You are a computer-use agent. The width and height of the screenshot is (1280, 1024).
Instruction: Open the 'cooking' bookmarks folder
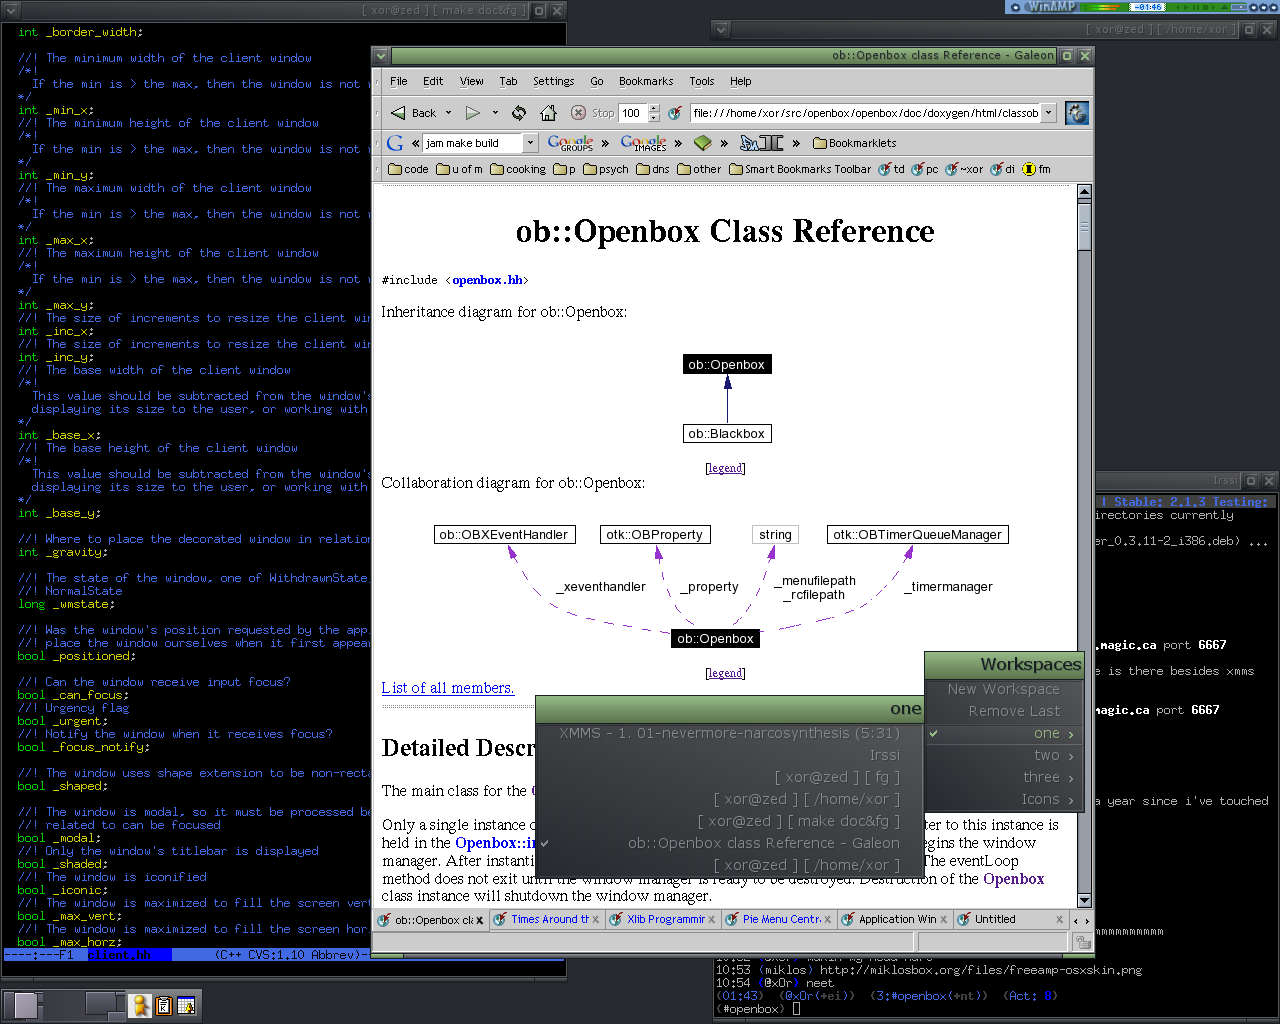point(518,169)
